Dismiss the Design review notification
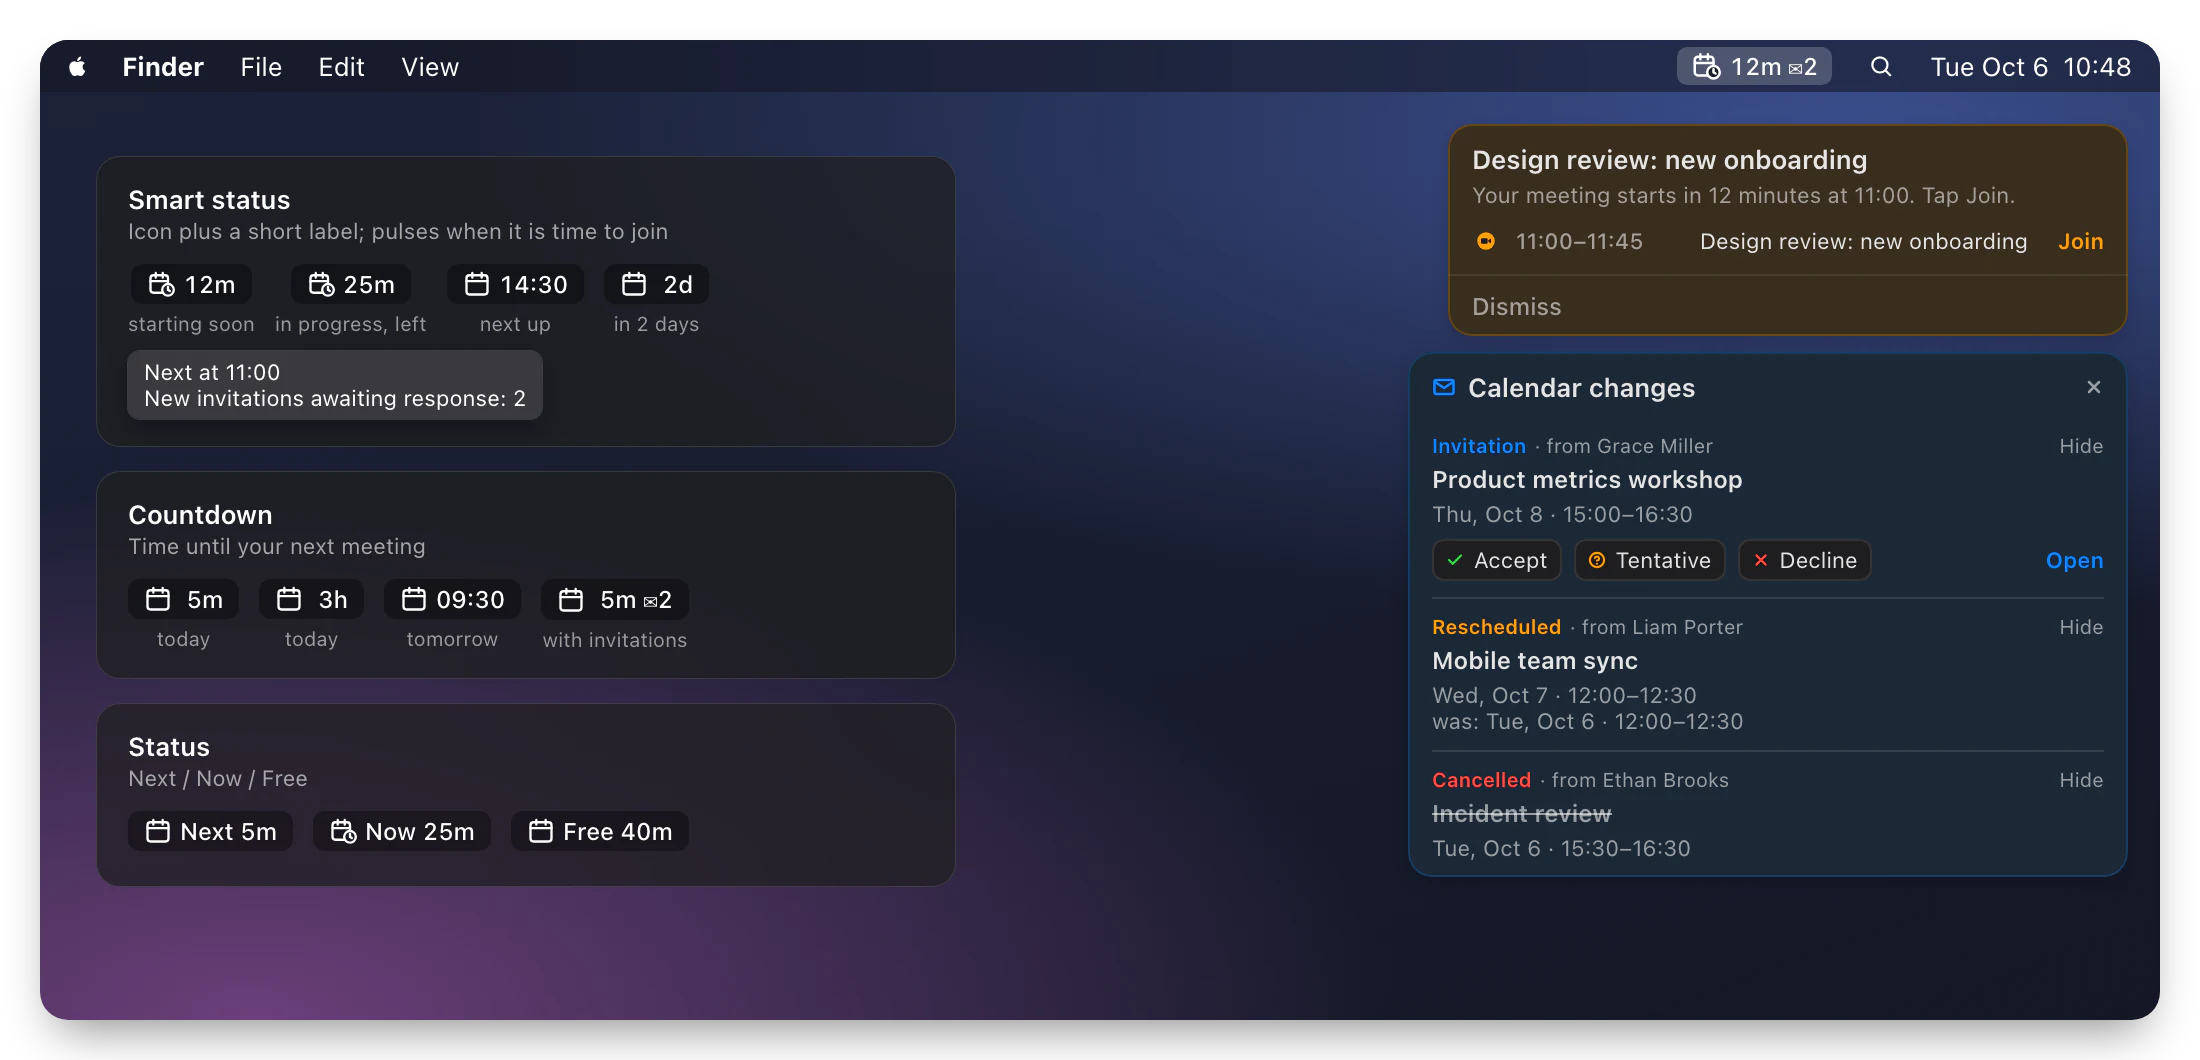The image size is (2200, 1060). click(x=1516, y=307)
